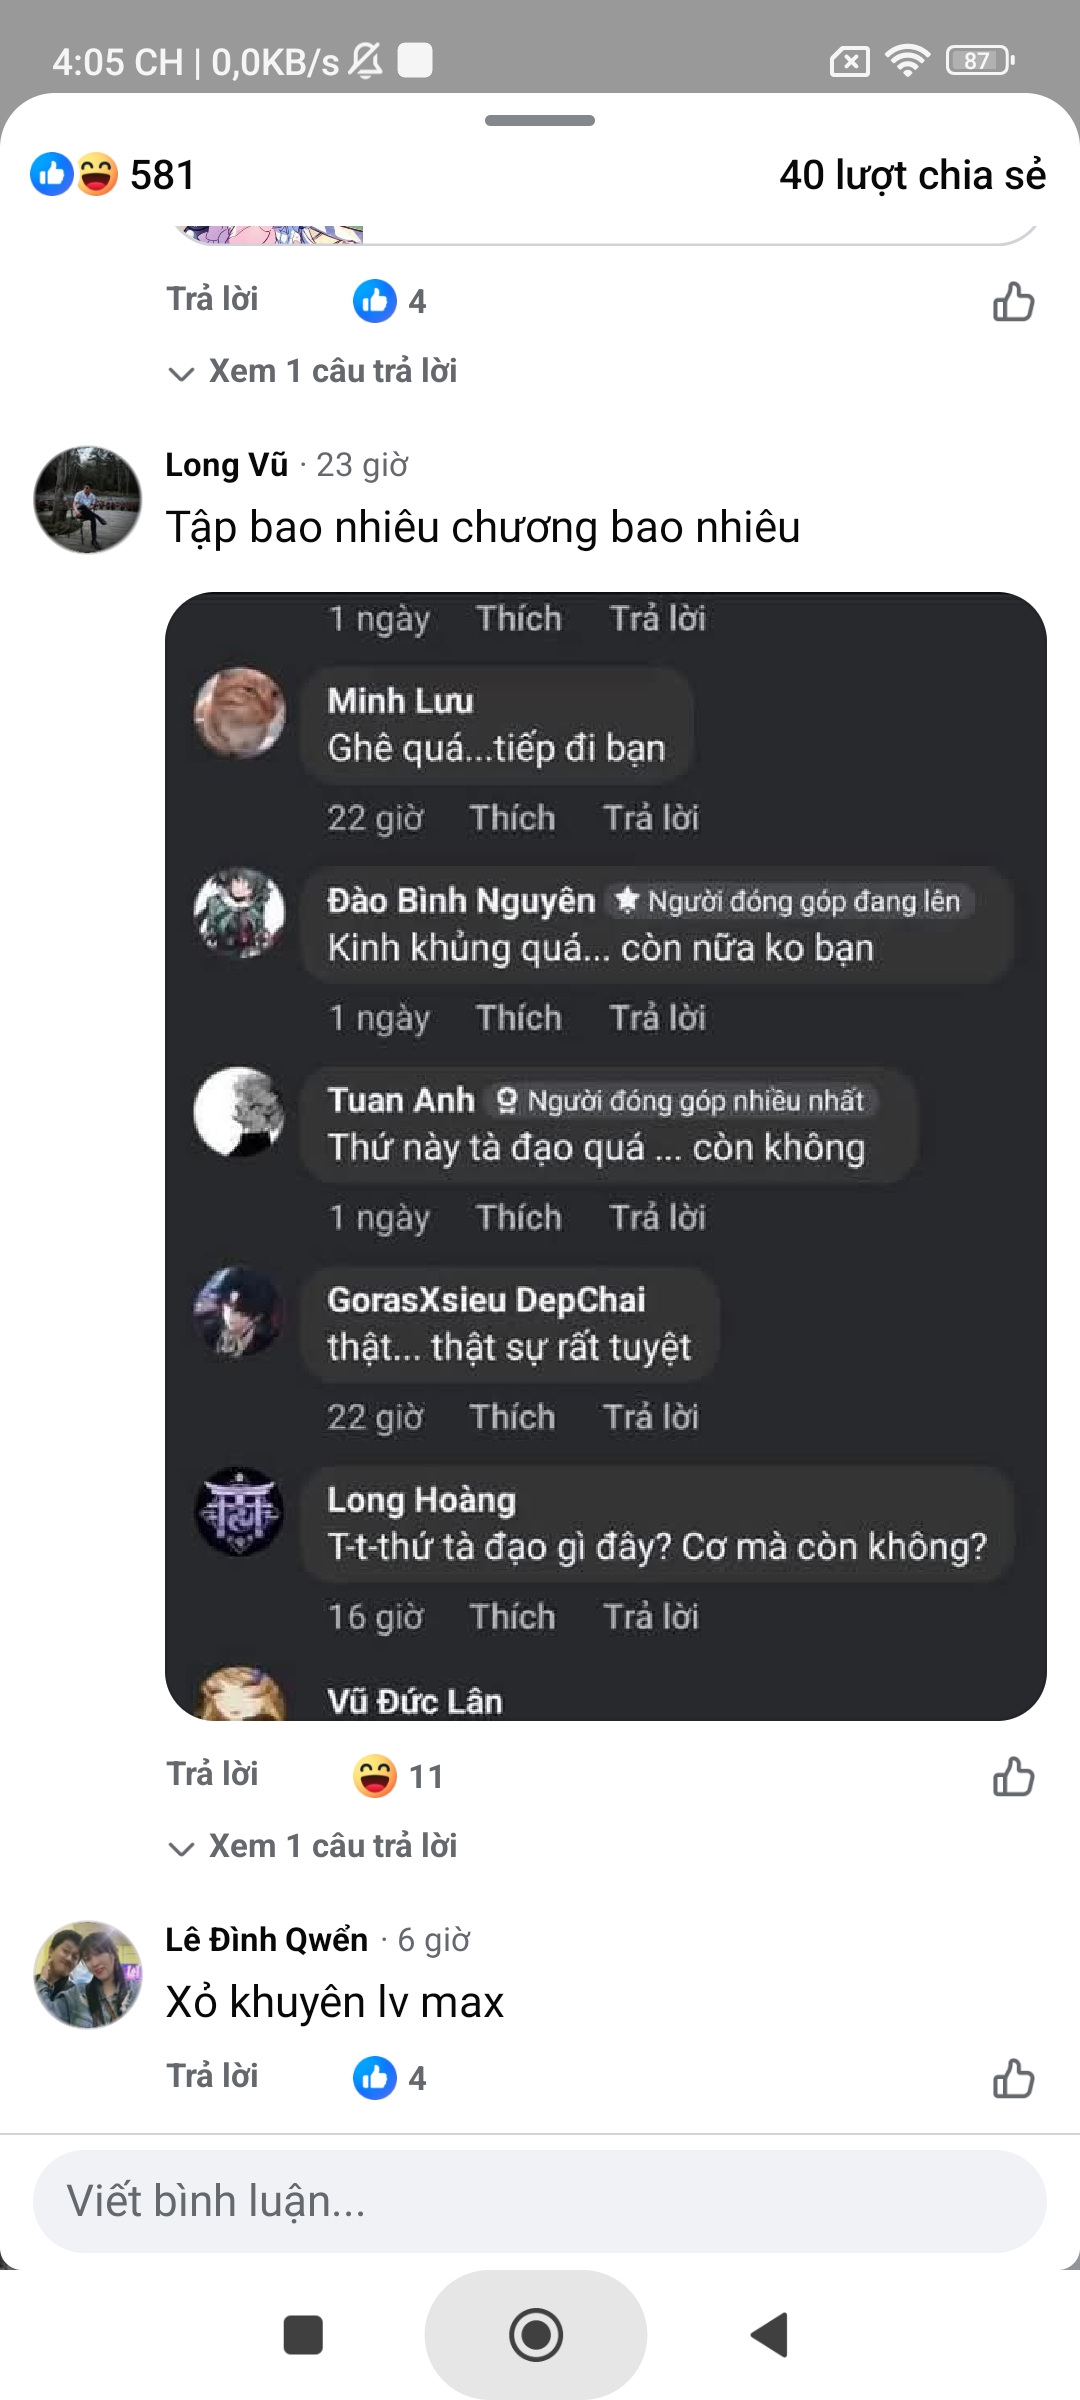Like Lê Đình Qwển's comment thumbs-up
This screenshot has height=2400, width=1080.
click(1013, 2078)
